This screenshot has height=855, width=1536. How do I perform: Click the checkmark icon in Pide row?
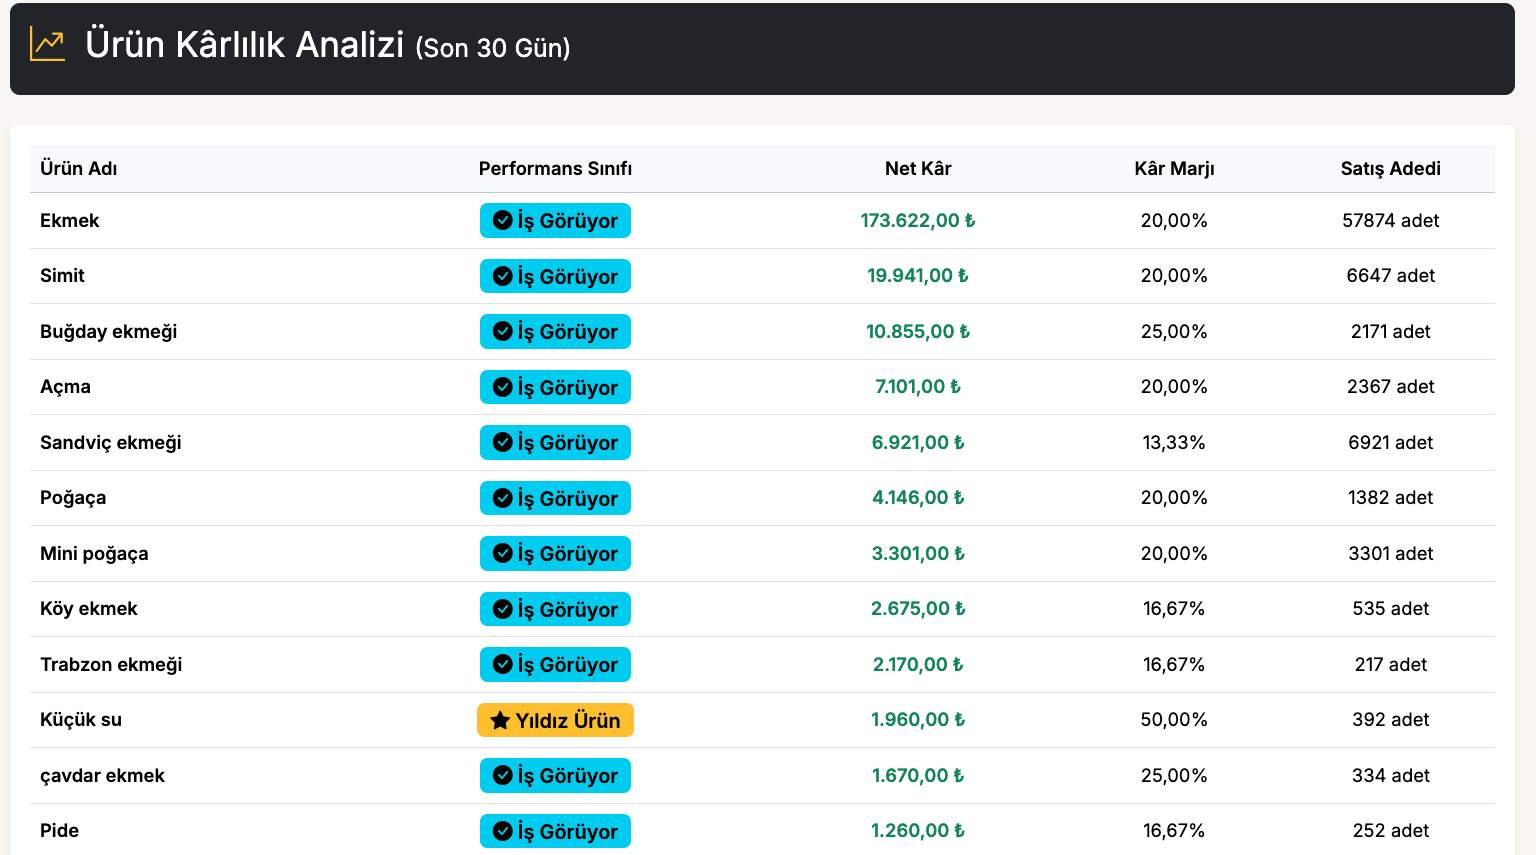pos(503,831)
